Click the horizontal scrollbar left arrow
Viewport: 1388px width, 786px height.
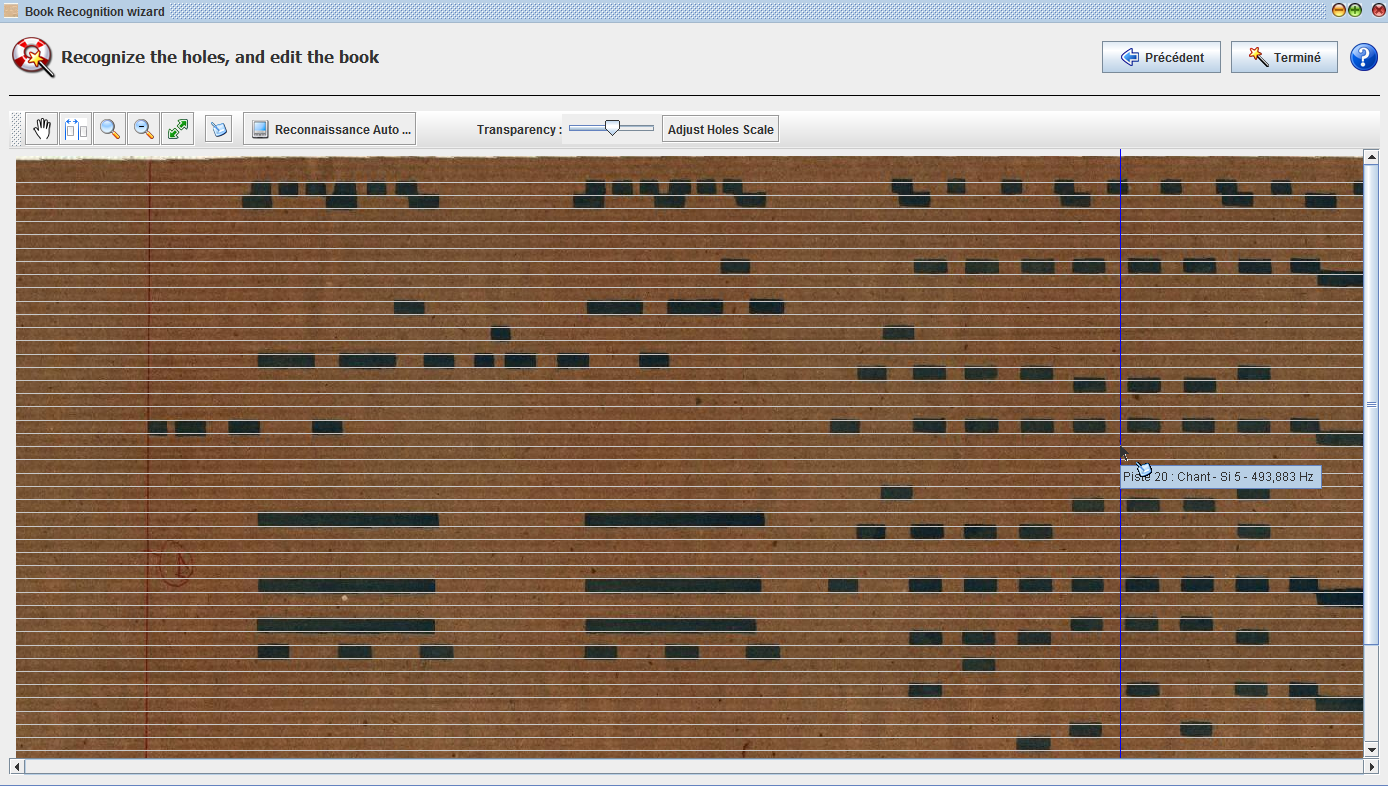[16, 767]
